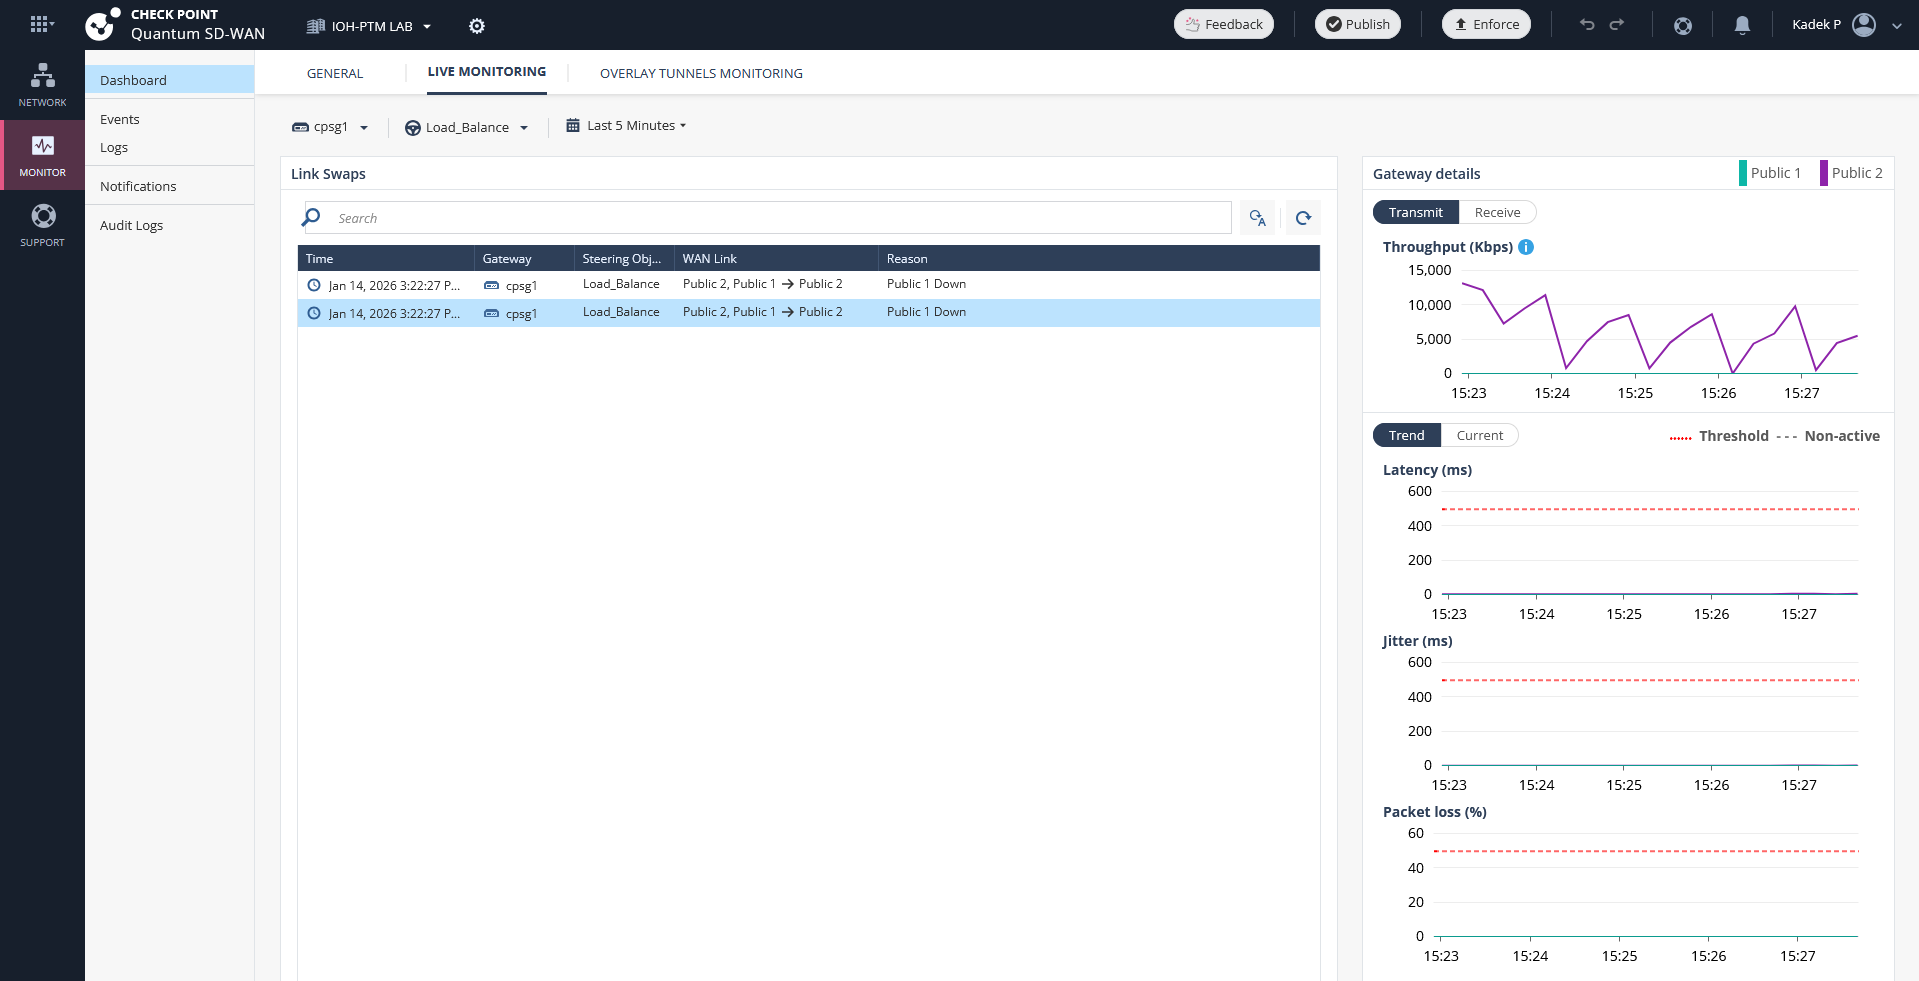Open Network section in left sidebar

42,85
